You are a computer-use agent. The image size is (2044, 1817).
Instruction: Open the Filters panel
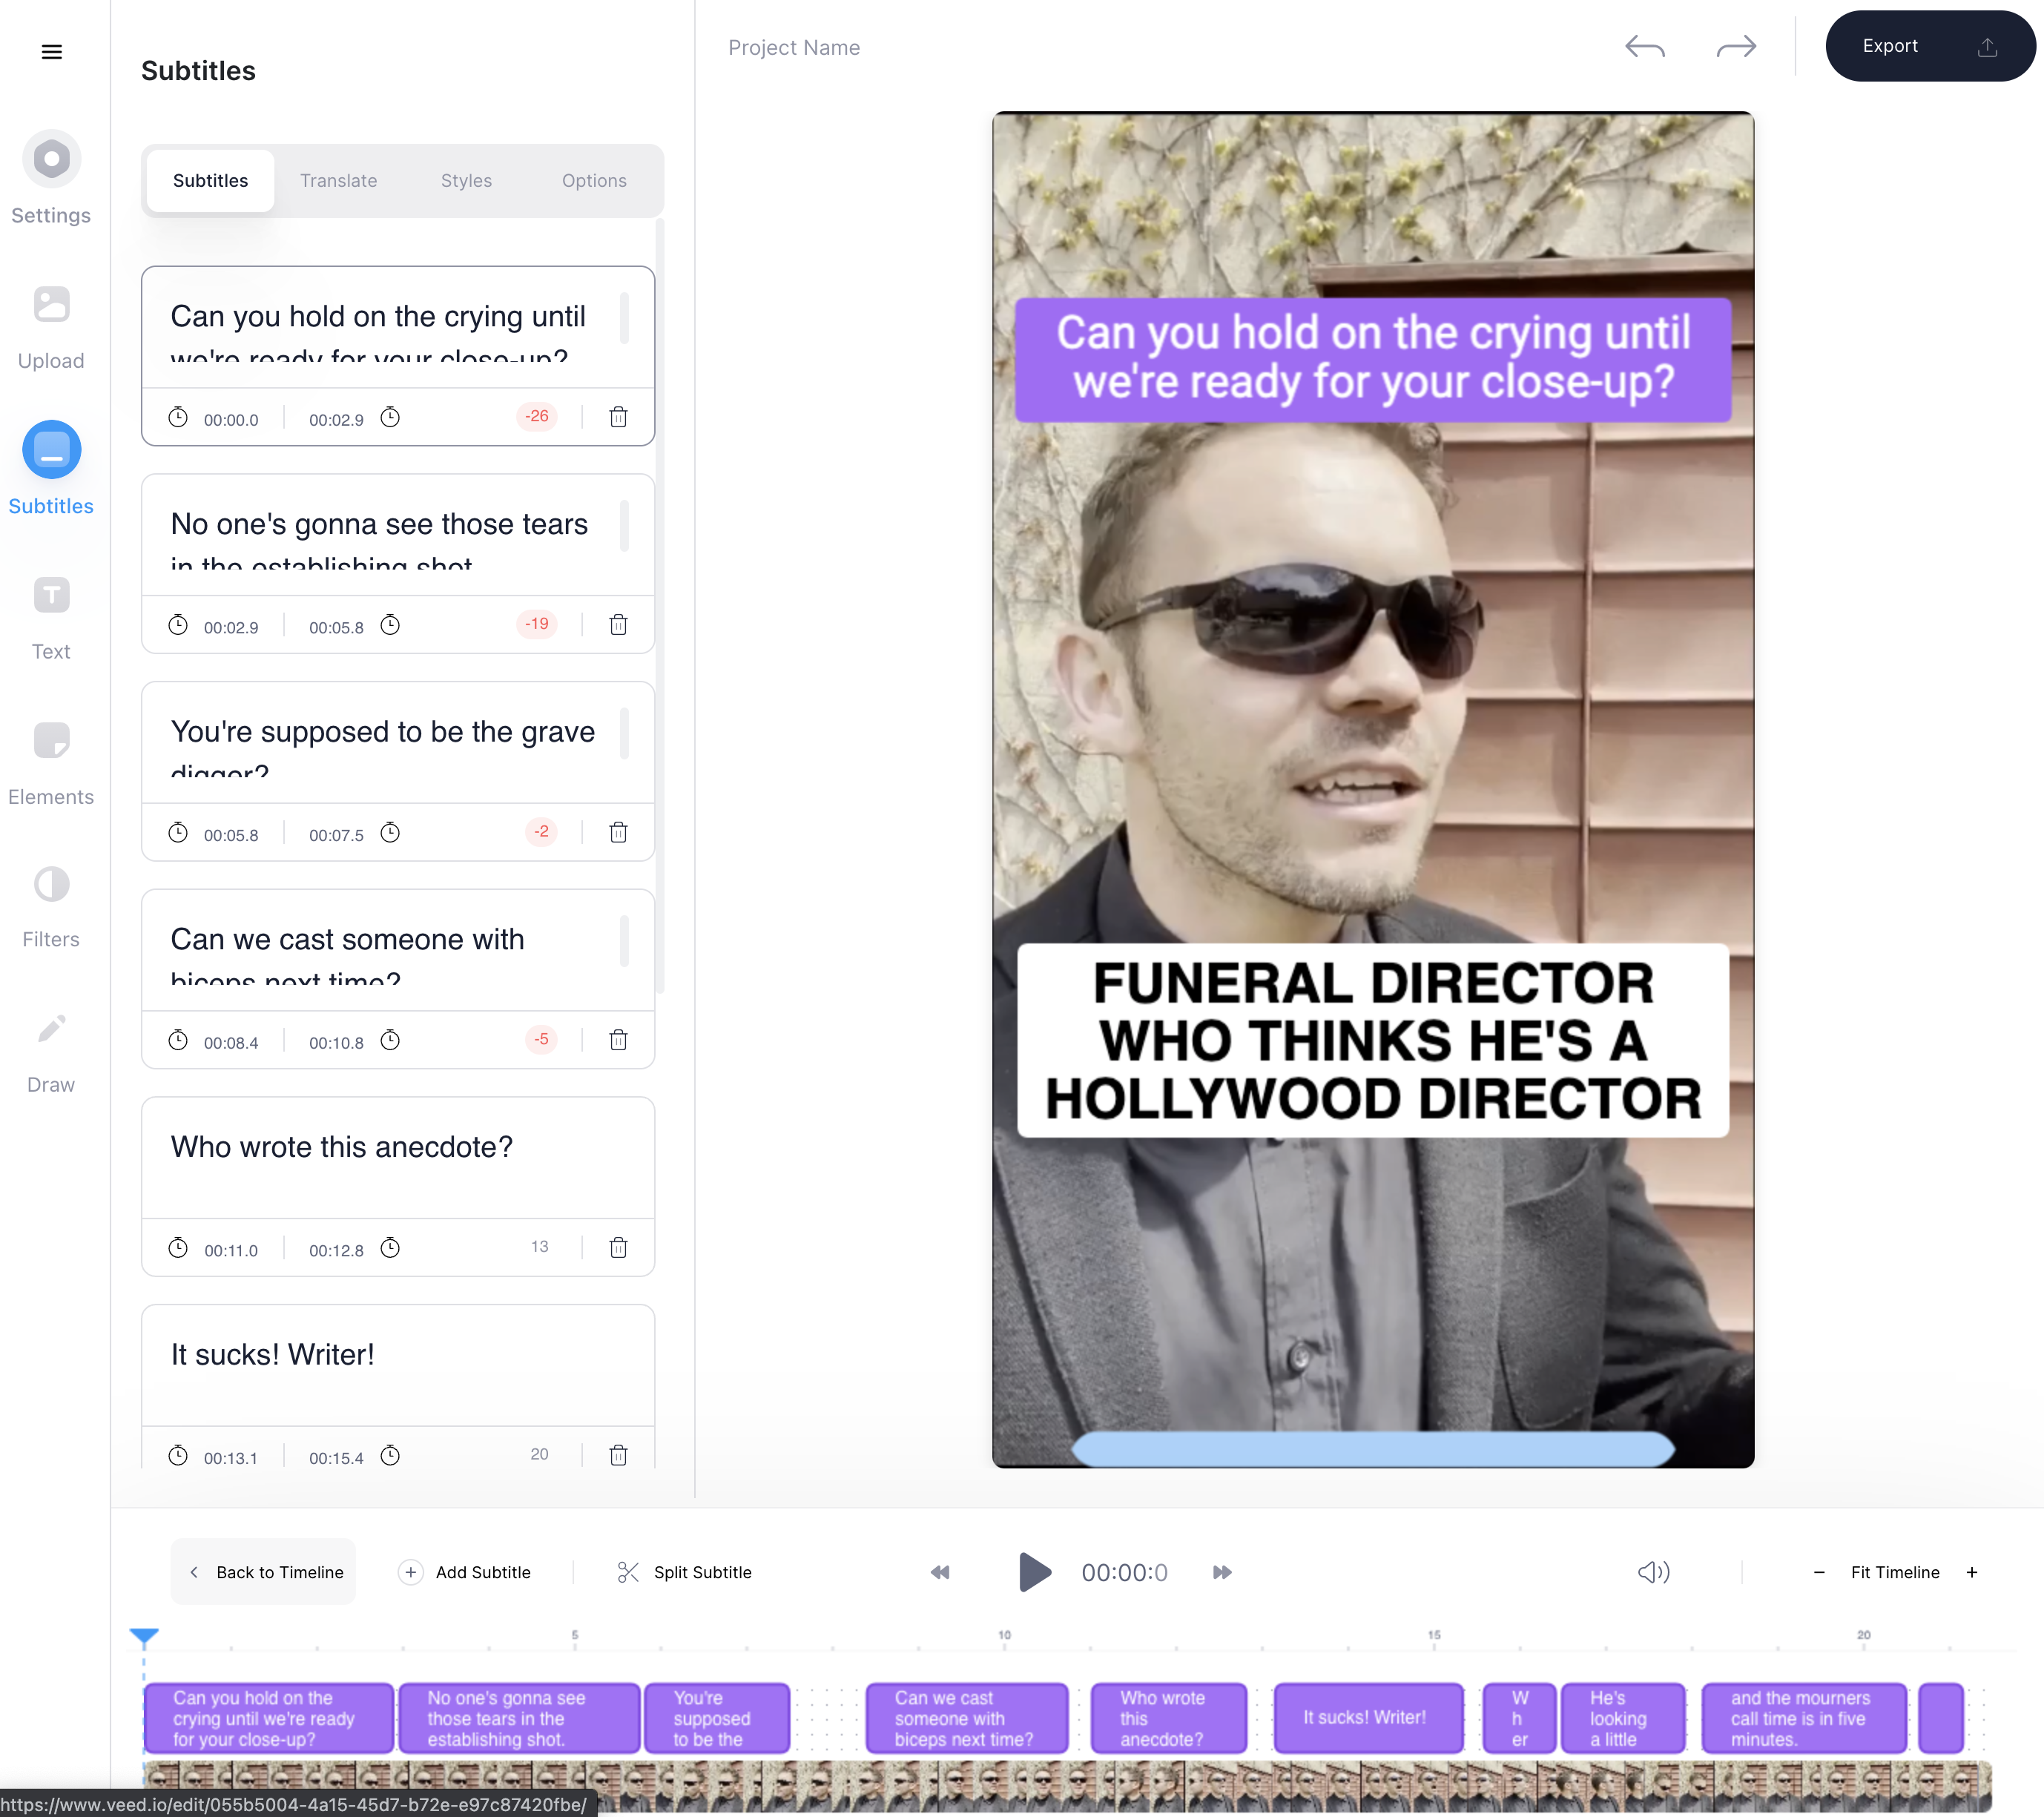(51, 885)
